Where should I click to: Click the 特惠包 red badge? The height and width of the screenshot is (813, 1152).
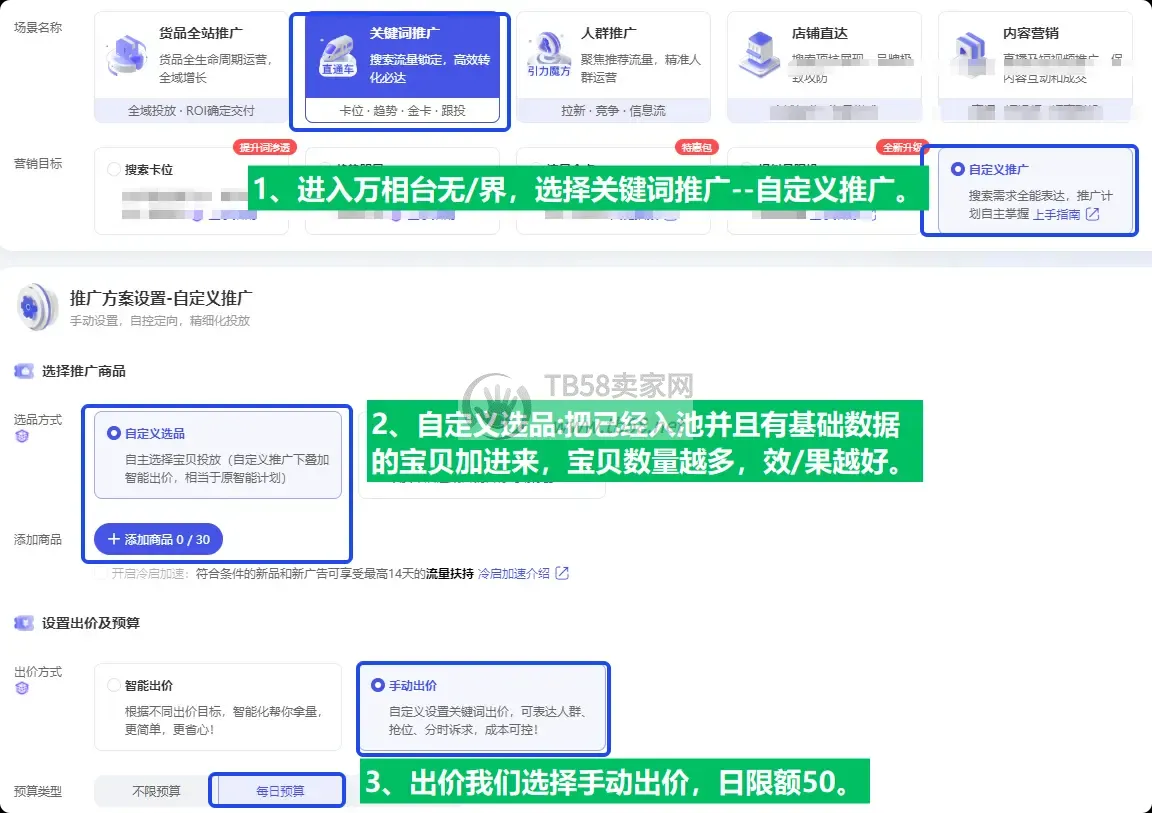coord(696,148)
